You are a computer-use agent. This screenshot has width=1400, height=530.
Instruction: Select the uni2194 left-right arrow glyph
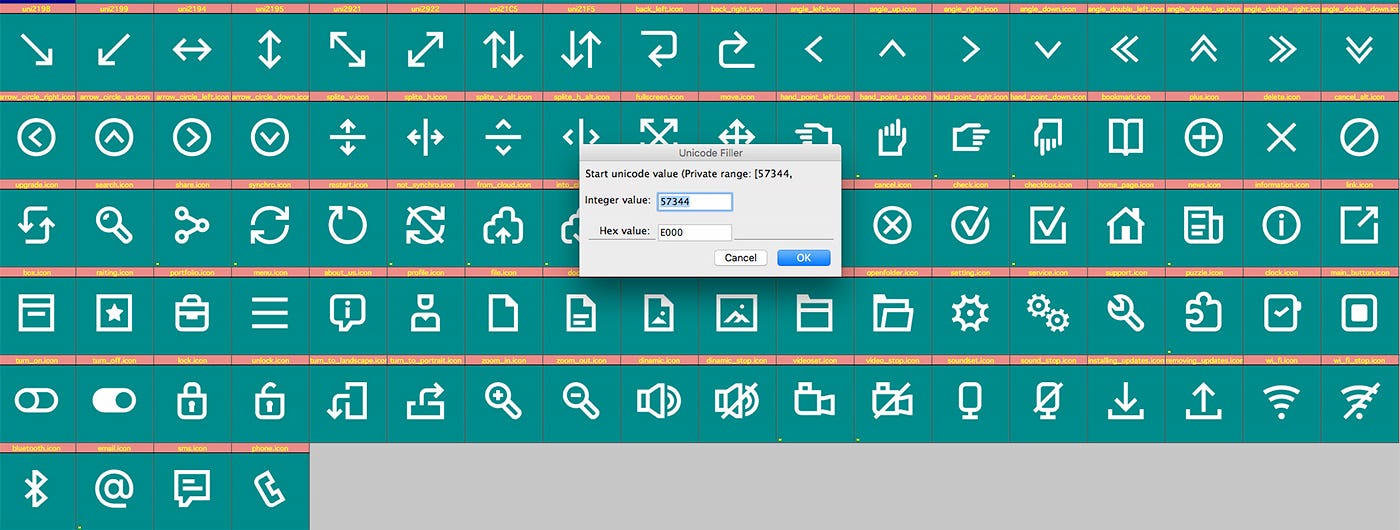click(192, 50)
